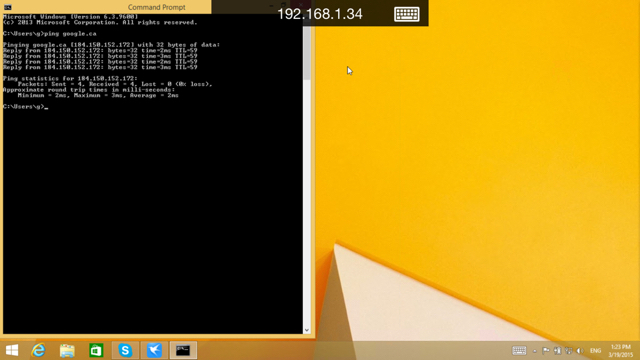Image resolution: width=640 pixels, height=360 pixels.
Task: Open the blue bird app on taskbar
Action: (154, 350)
